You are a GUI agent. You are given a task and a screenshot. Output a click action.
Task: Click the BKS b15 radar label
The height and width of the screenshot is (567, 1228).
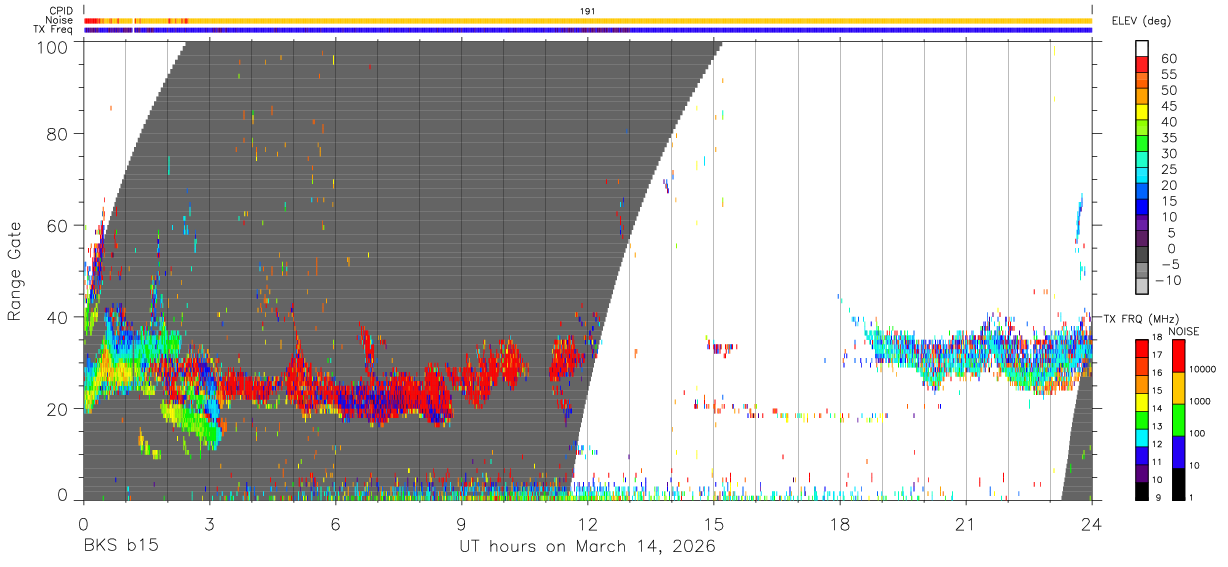[121, 546]
